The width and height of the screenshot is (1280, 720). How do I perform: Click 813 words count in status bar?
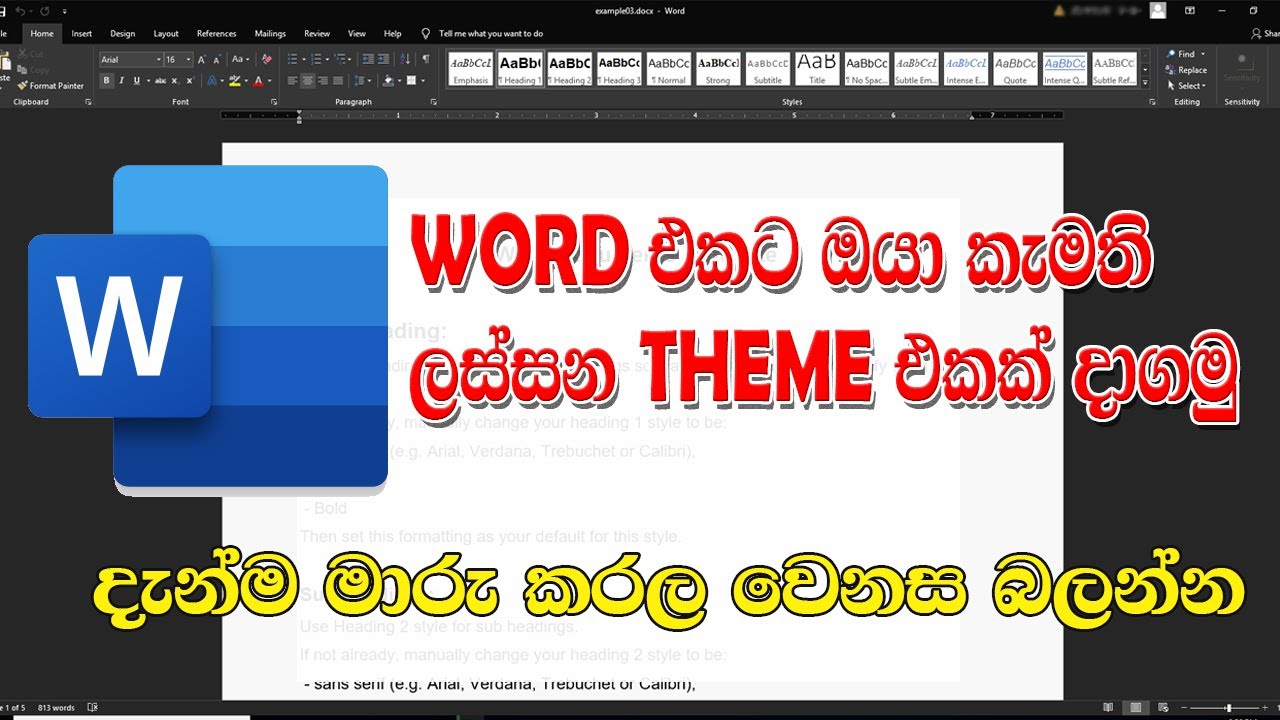pos(58,708)
